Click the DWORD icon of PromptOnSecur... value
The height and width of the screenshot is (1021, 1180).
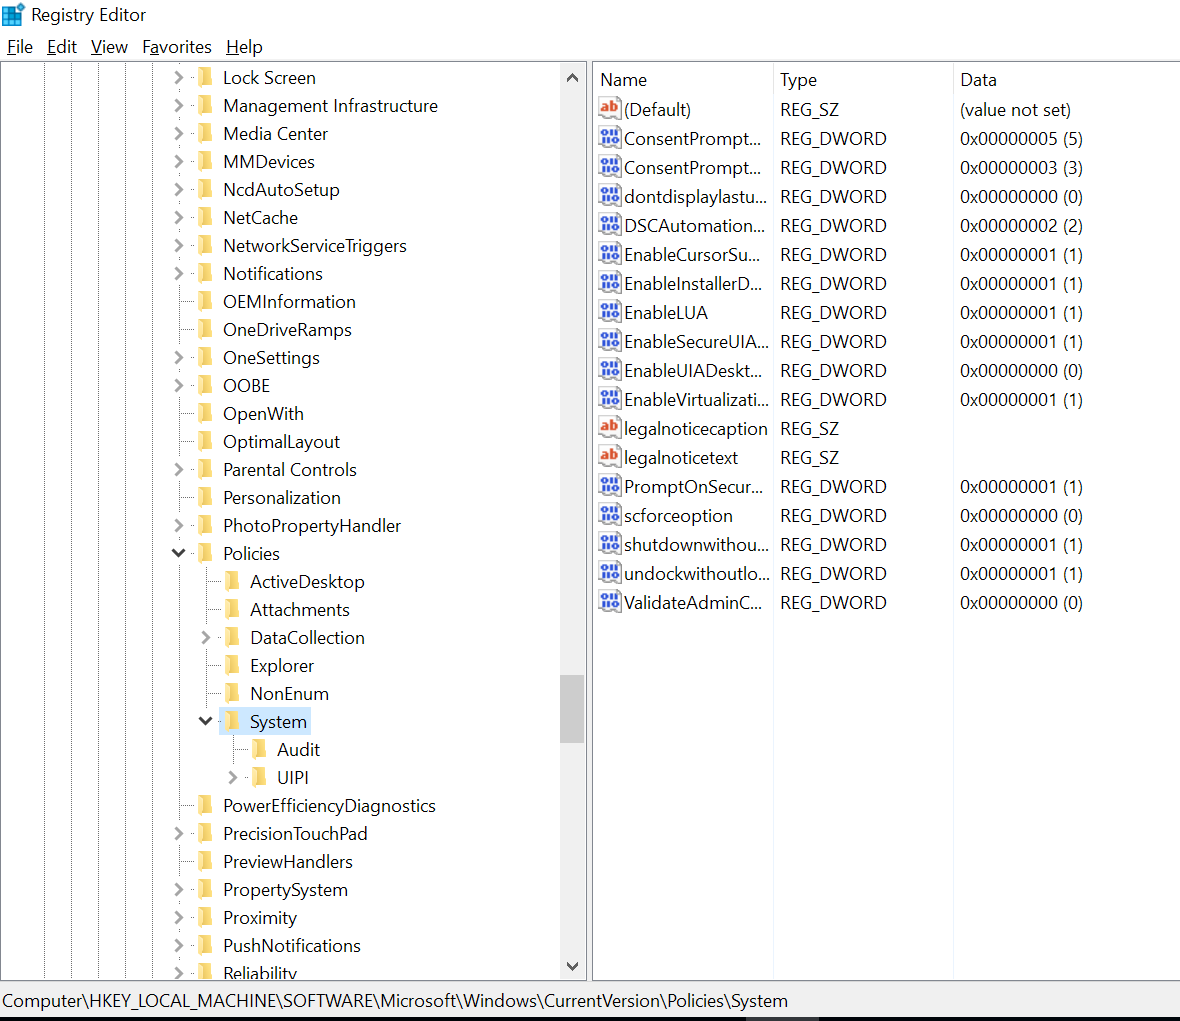[610, 485]
